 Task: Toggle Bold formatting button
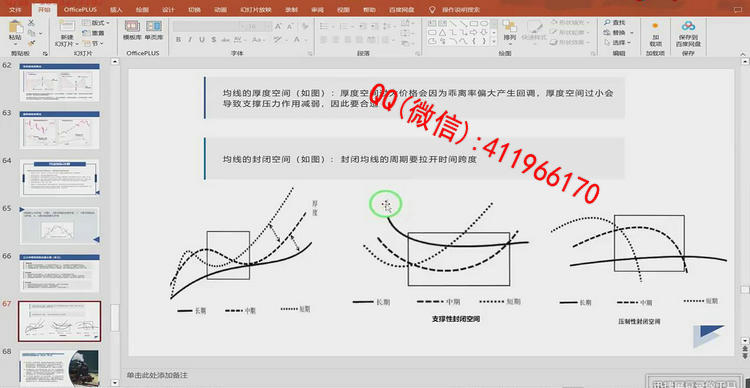point(178,40)
